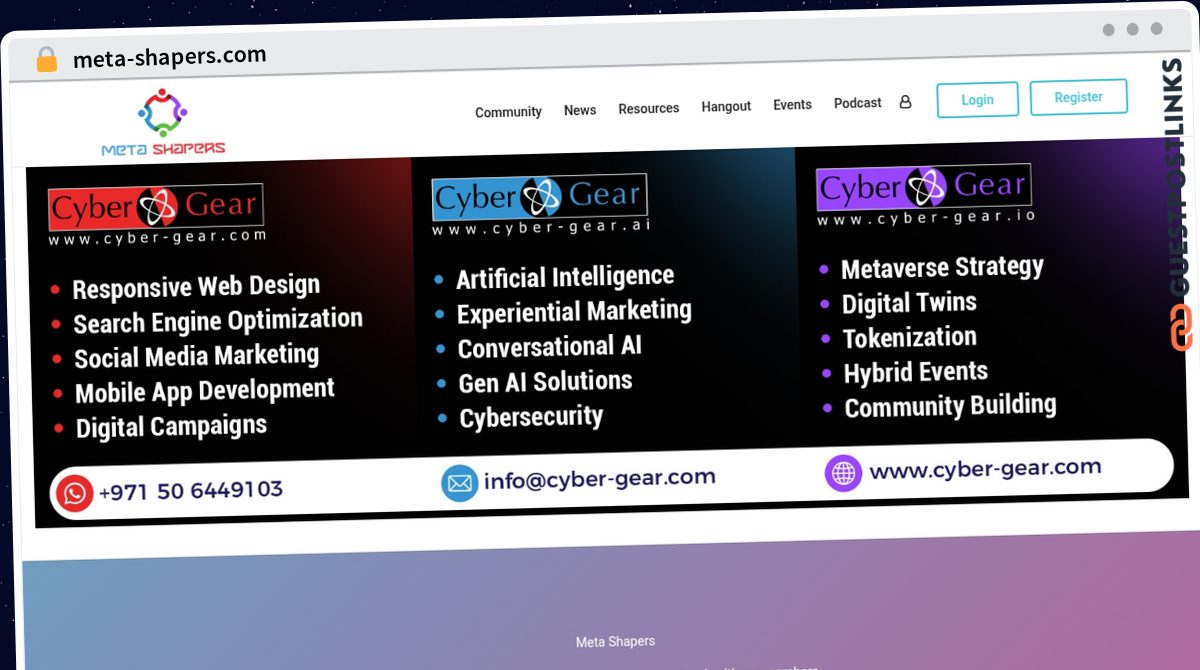This screenshot has width=1200, height=670.
Task: Click the +971 50 6449103 phone number
Action: 191,490
